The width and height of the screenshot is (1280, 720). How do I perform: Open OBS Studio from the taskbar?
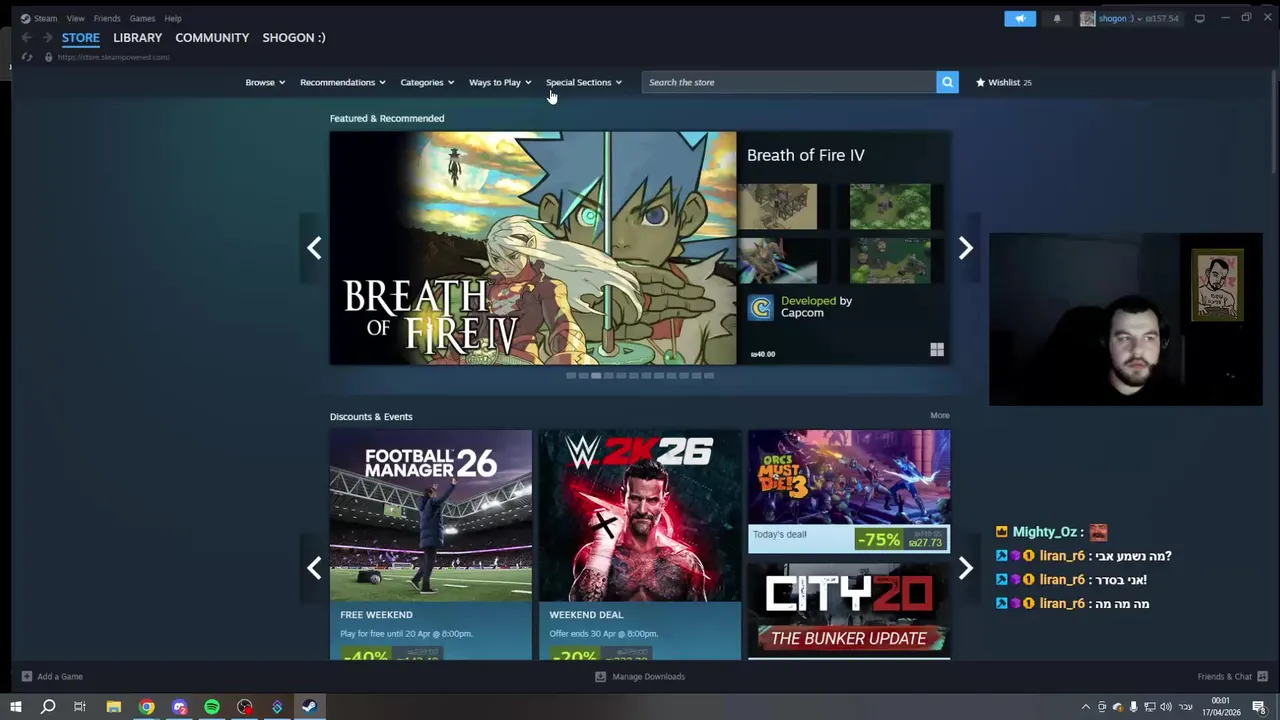point(245,707)
